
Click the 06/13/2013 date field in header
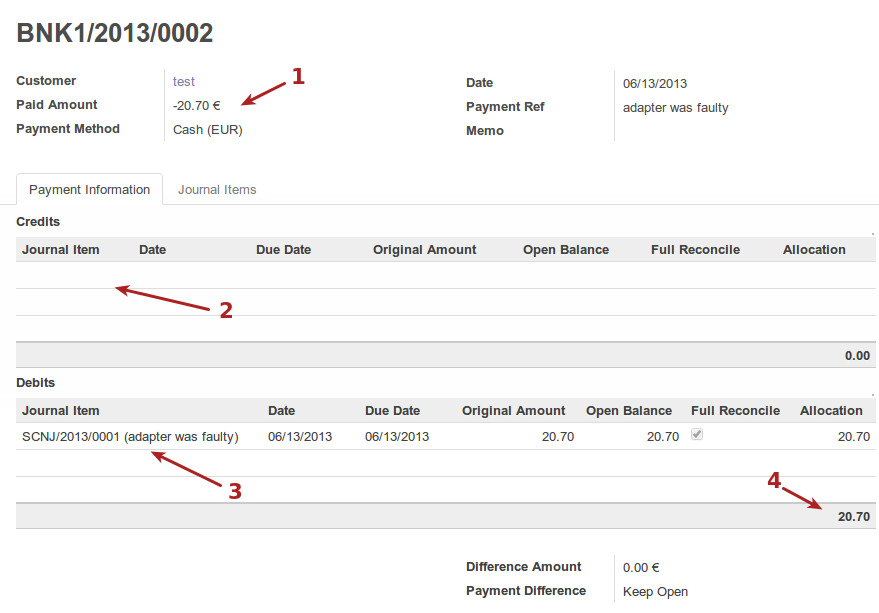[655, 84]
